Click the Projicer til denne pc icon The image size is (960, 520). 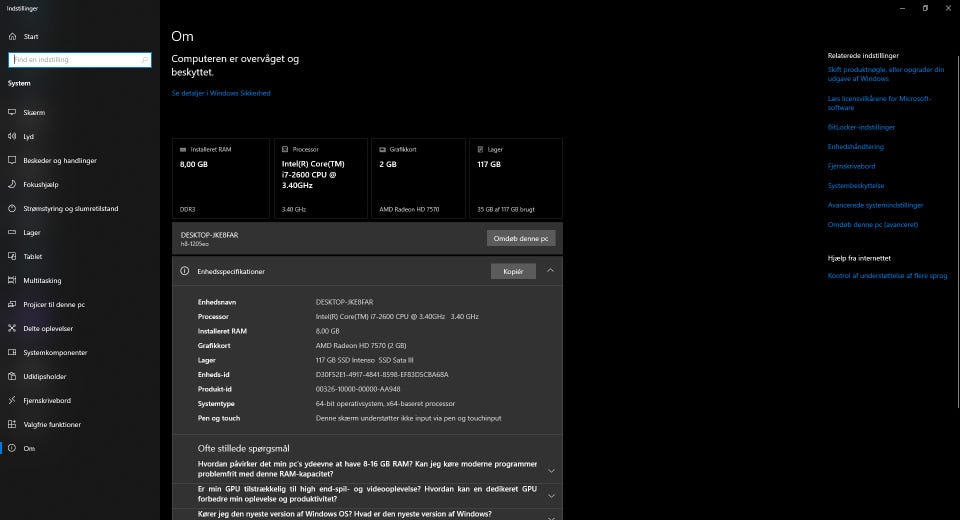coord(12,304)
